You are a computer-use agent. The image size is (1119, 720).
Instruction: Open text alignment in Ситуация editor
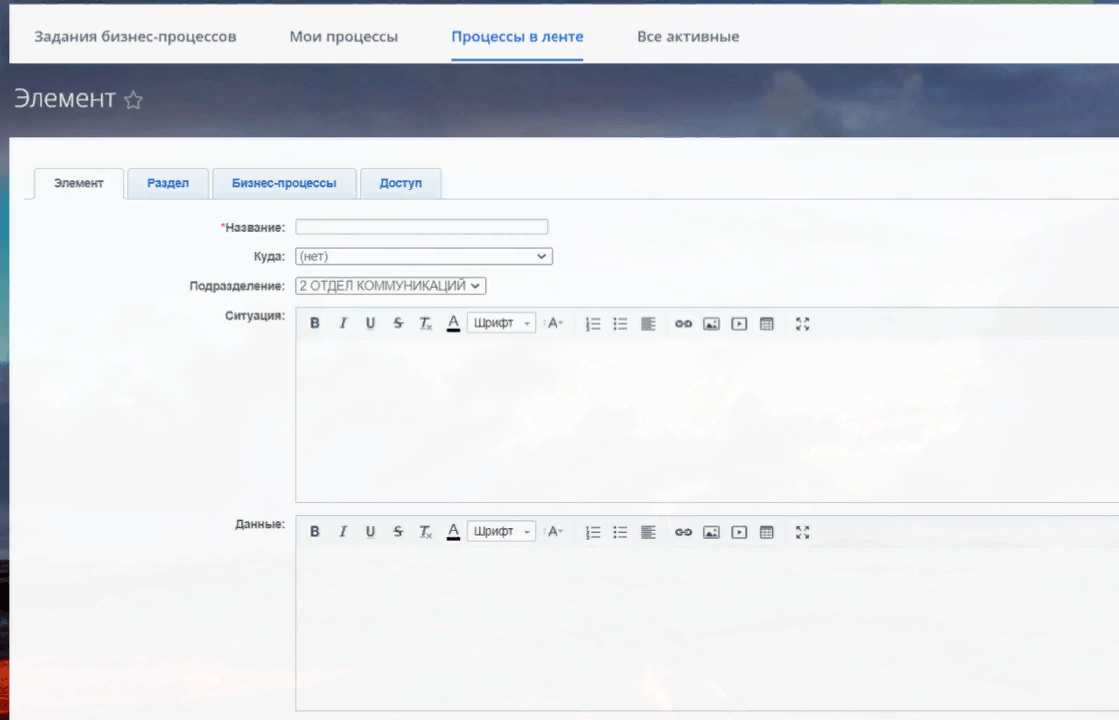648,324
